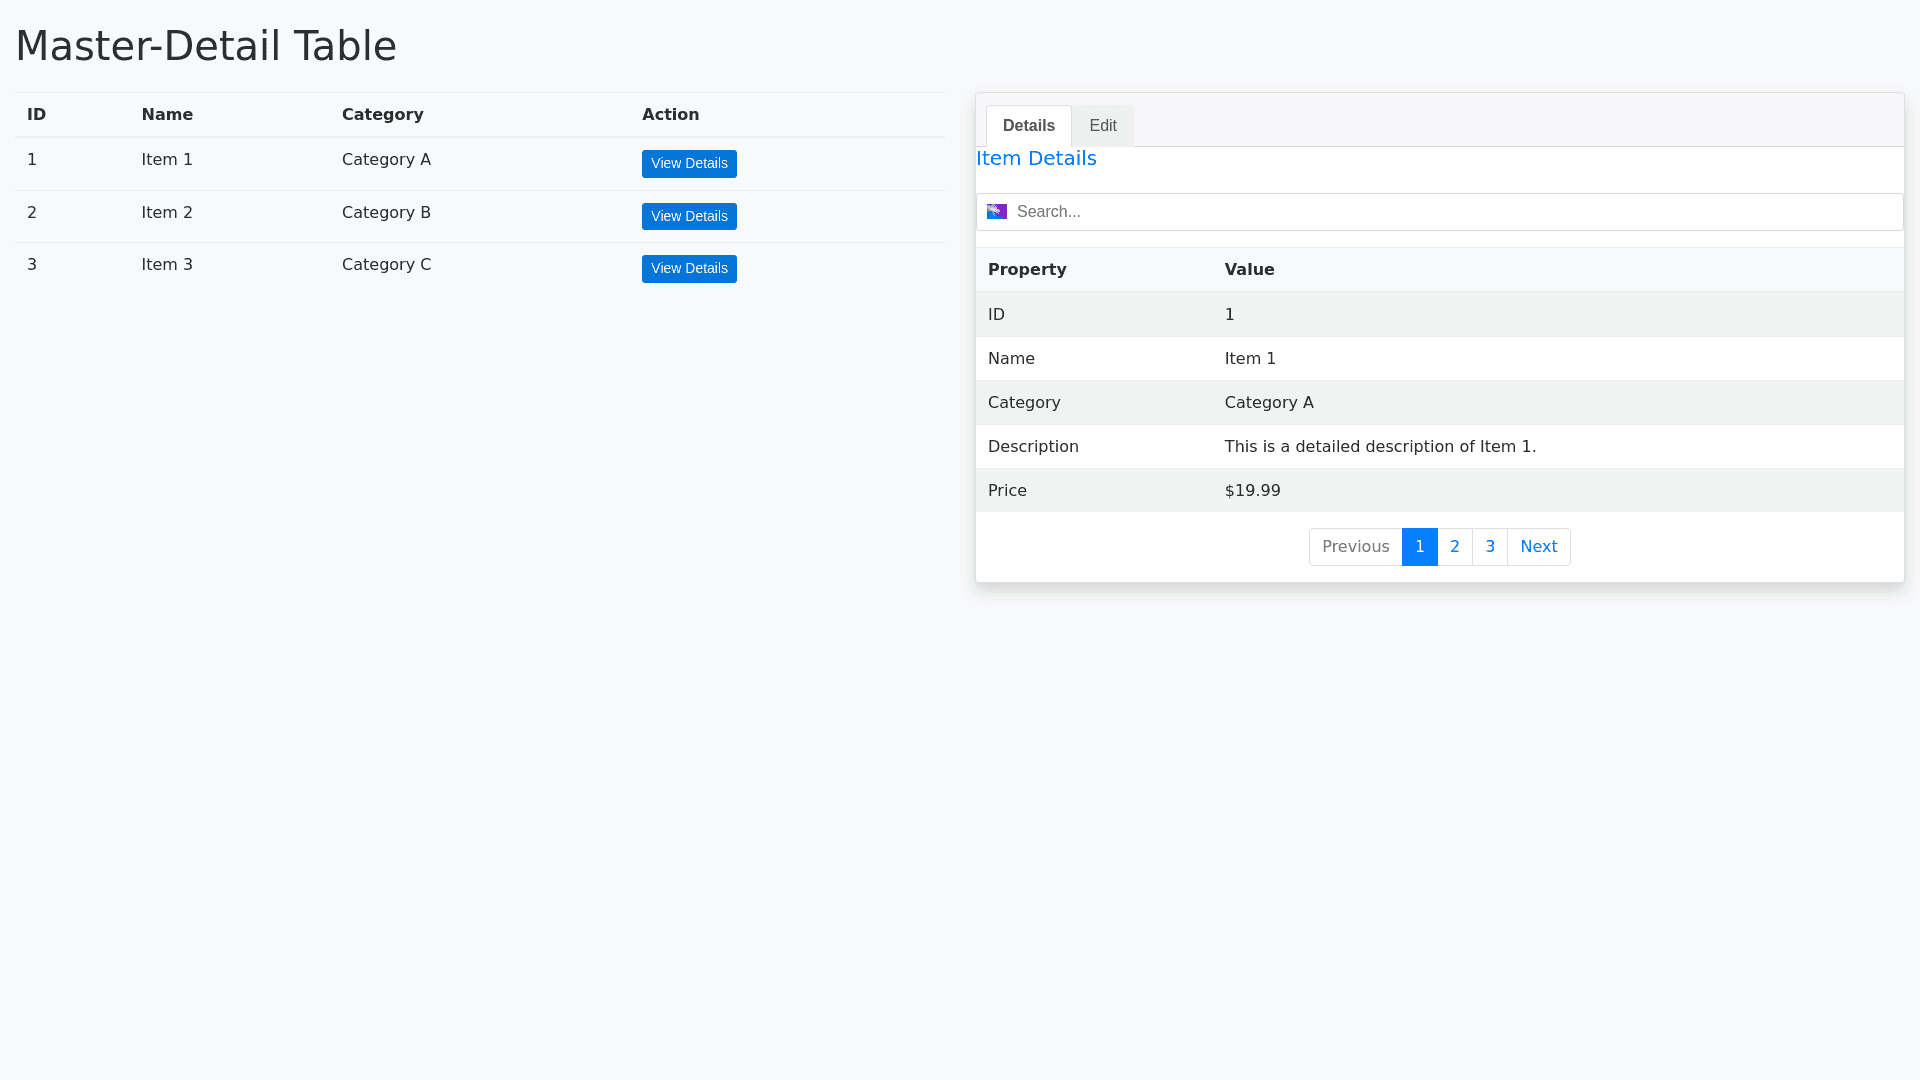The width and height of the screenshot is (1920, 1080).
Task: Click the Item 3 name cell
Action: [167, 265]
